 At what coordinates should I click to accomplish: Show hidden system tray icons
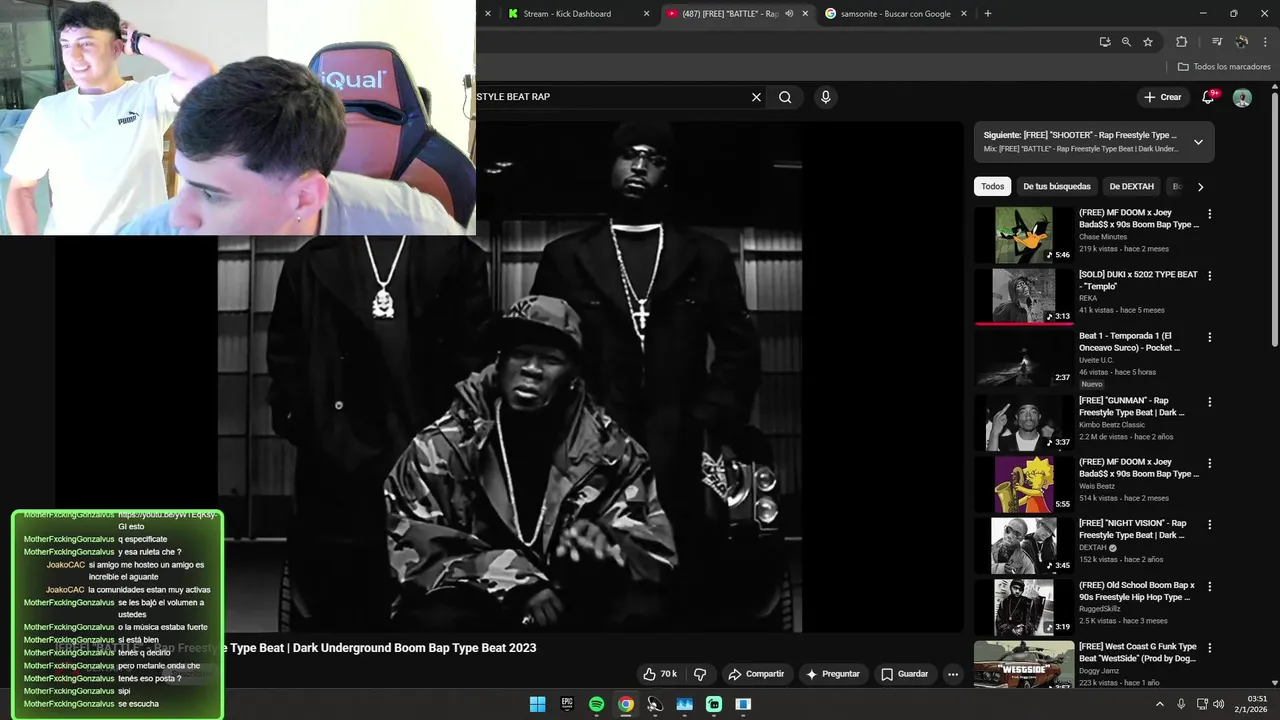[x=1160, y=704]
